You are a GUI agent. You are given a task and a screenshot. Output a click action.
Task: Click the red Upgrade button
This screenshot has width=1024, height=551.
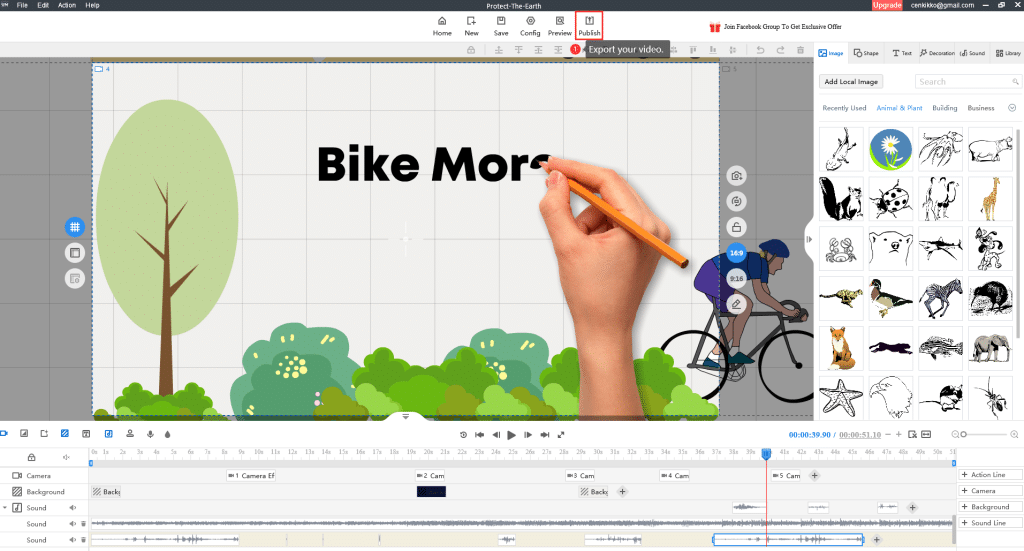tap(886, 5)
